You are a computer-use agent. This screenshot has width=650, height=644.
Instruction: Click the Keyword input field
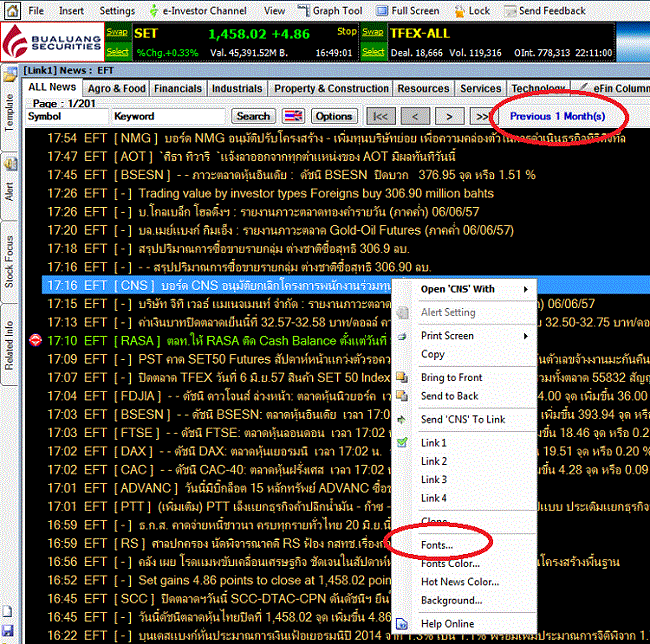[169, 116]
